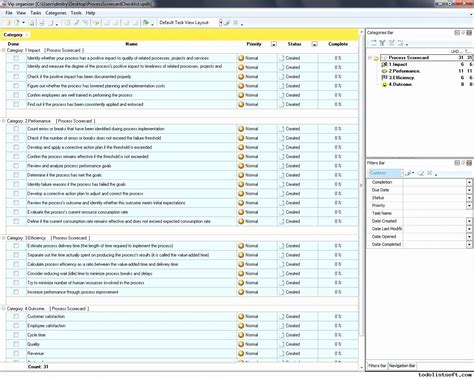Click the blue Y-shaped icon in Categories Bar toolbar

(382, 43)
